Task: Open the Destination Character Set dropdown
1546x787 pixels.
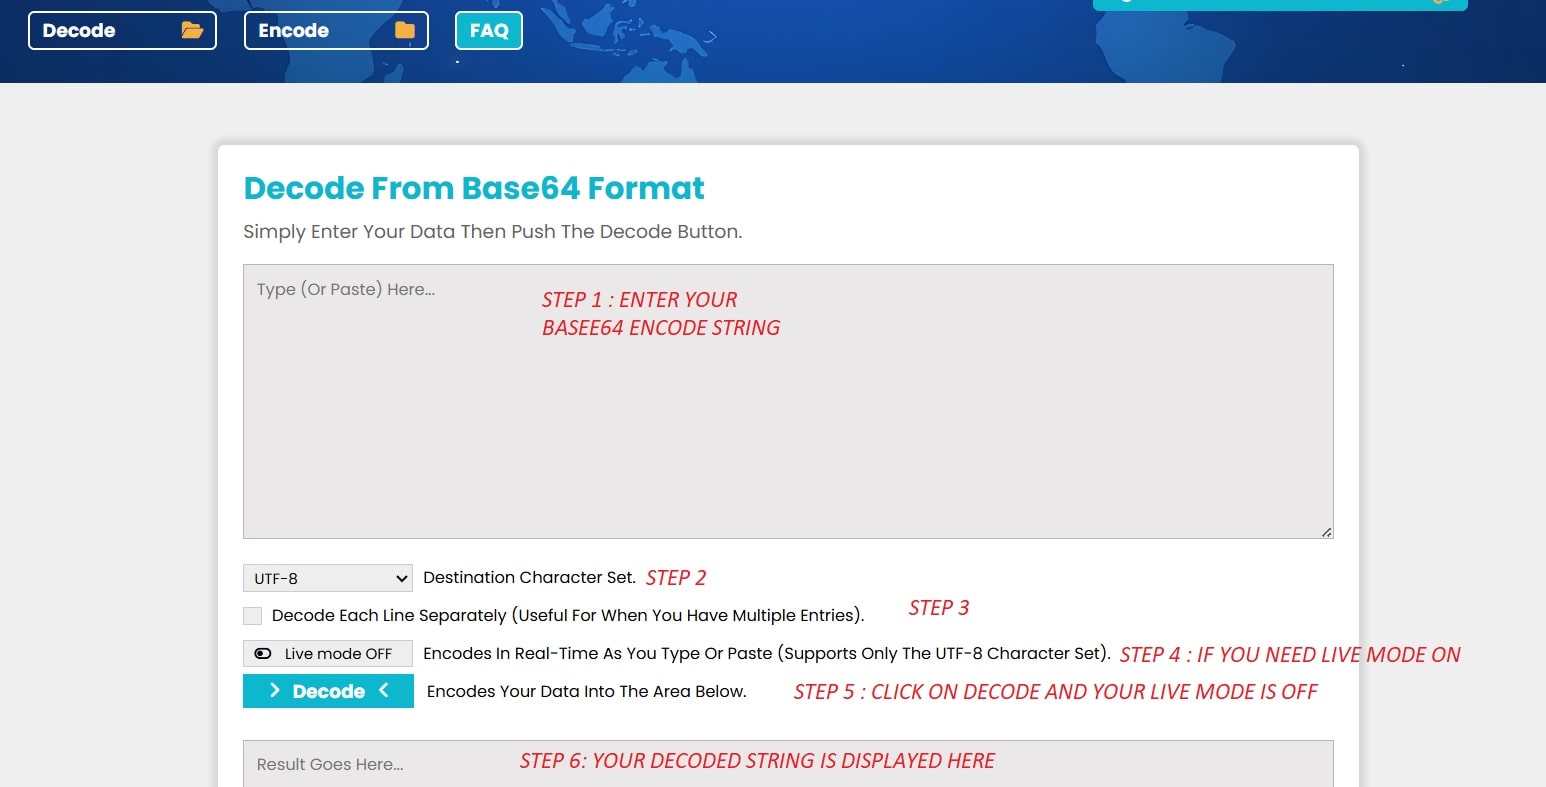Action: [327, 577]
